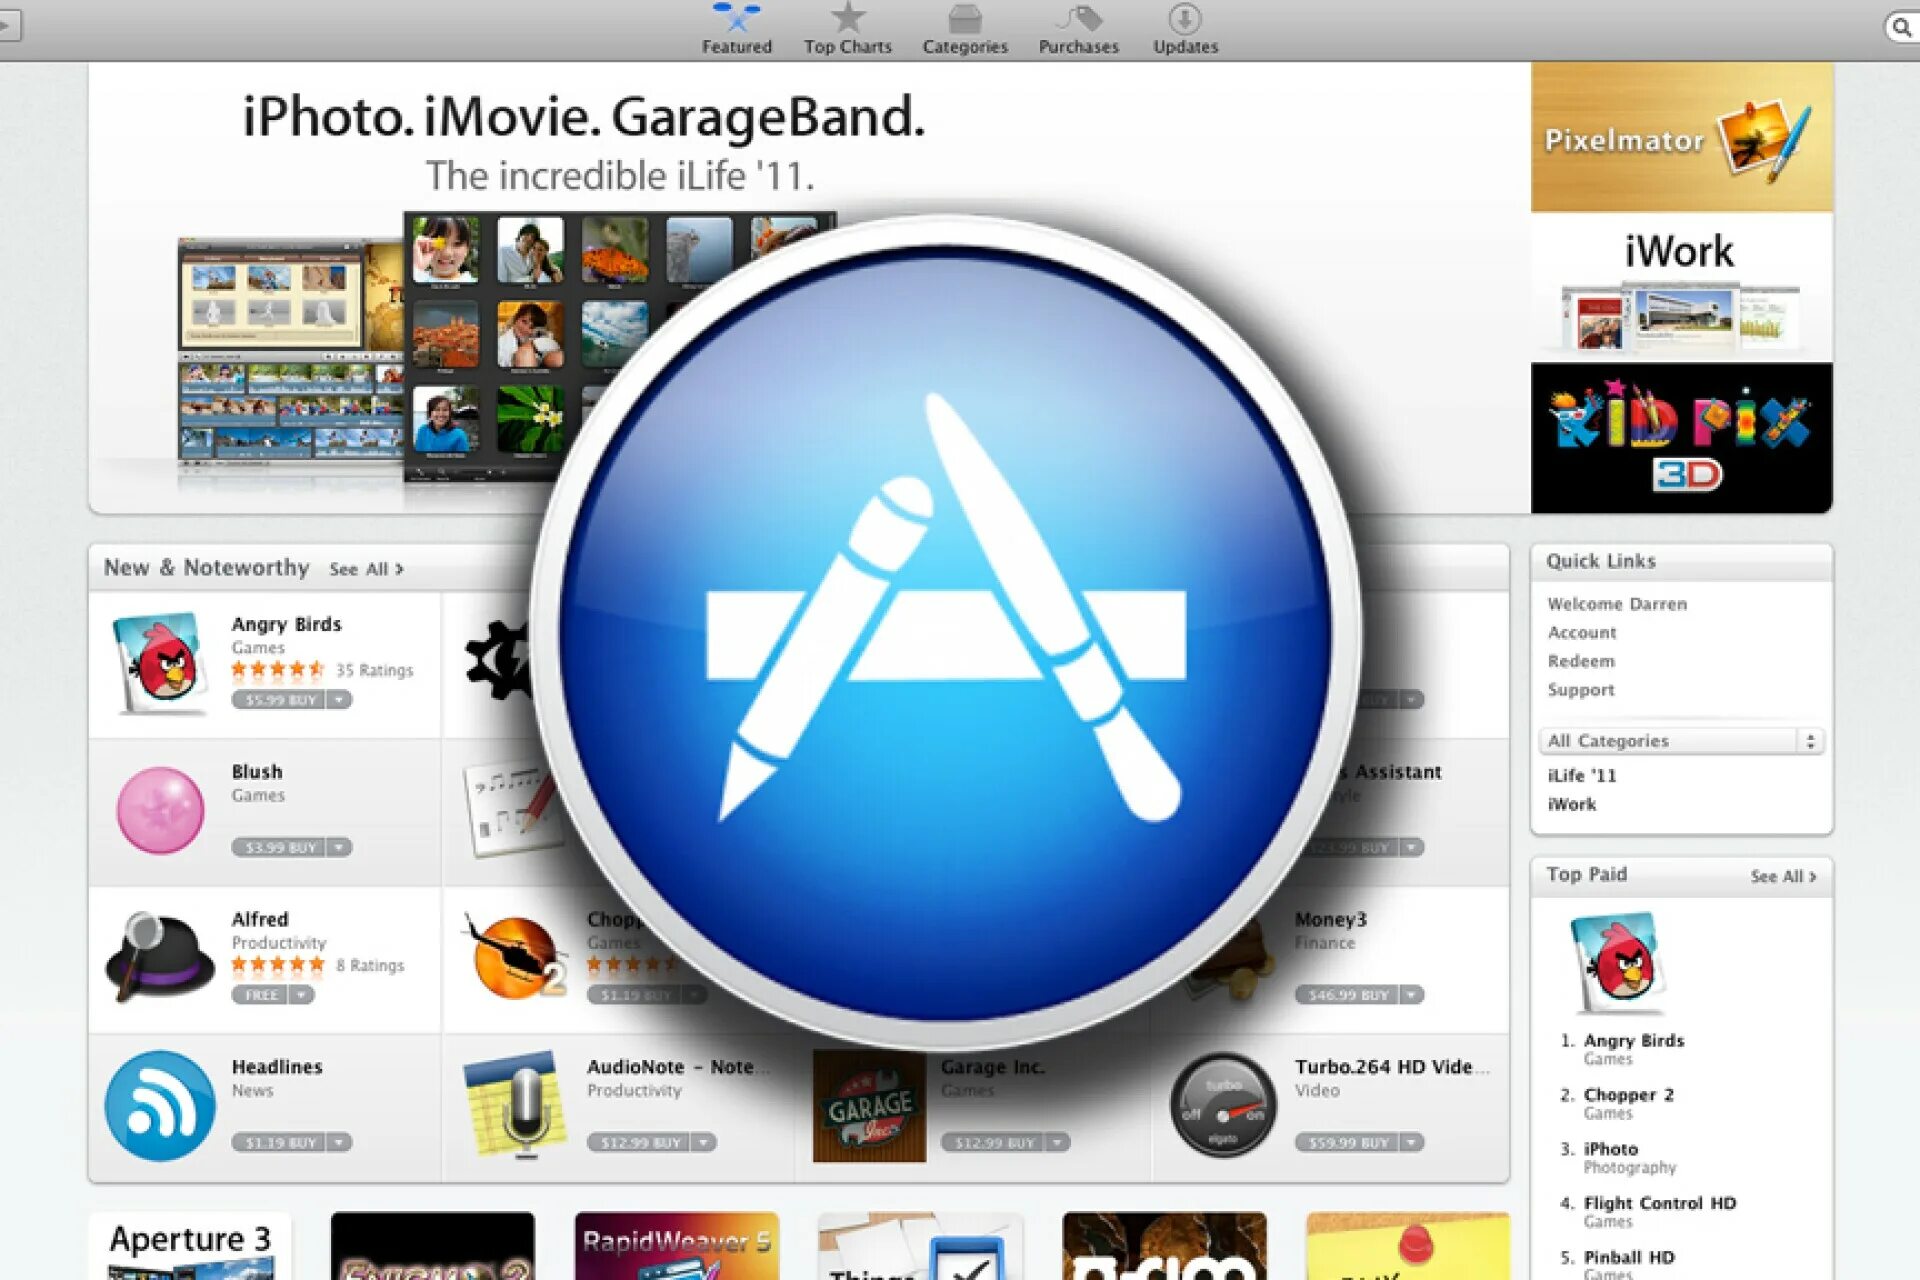Screen dimensions: 1920x1280
Task: Click the Turbo.264 HD dial icon
Action: click(x=1222, y=1105)
